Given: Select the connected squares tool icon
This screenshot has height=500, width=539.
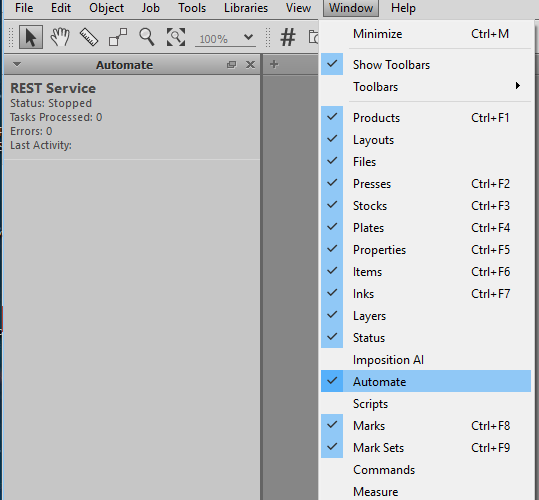Looking at the screenshot, I should pyautogui.click(x=118, y=37).
